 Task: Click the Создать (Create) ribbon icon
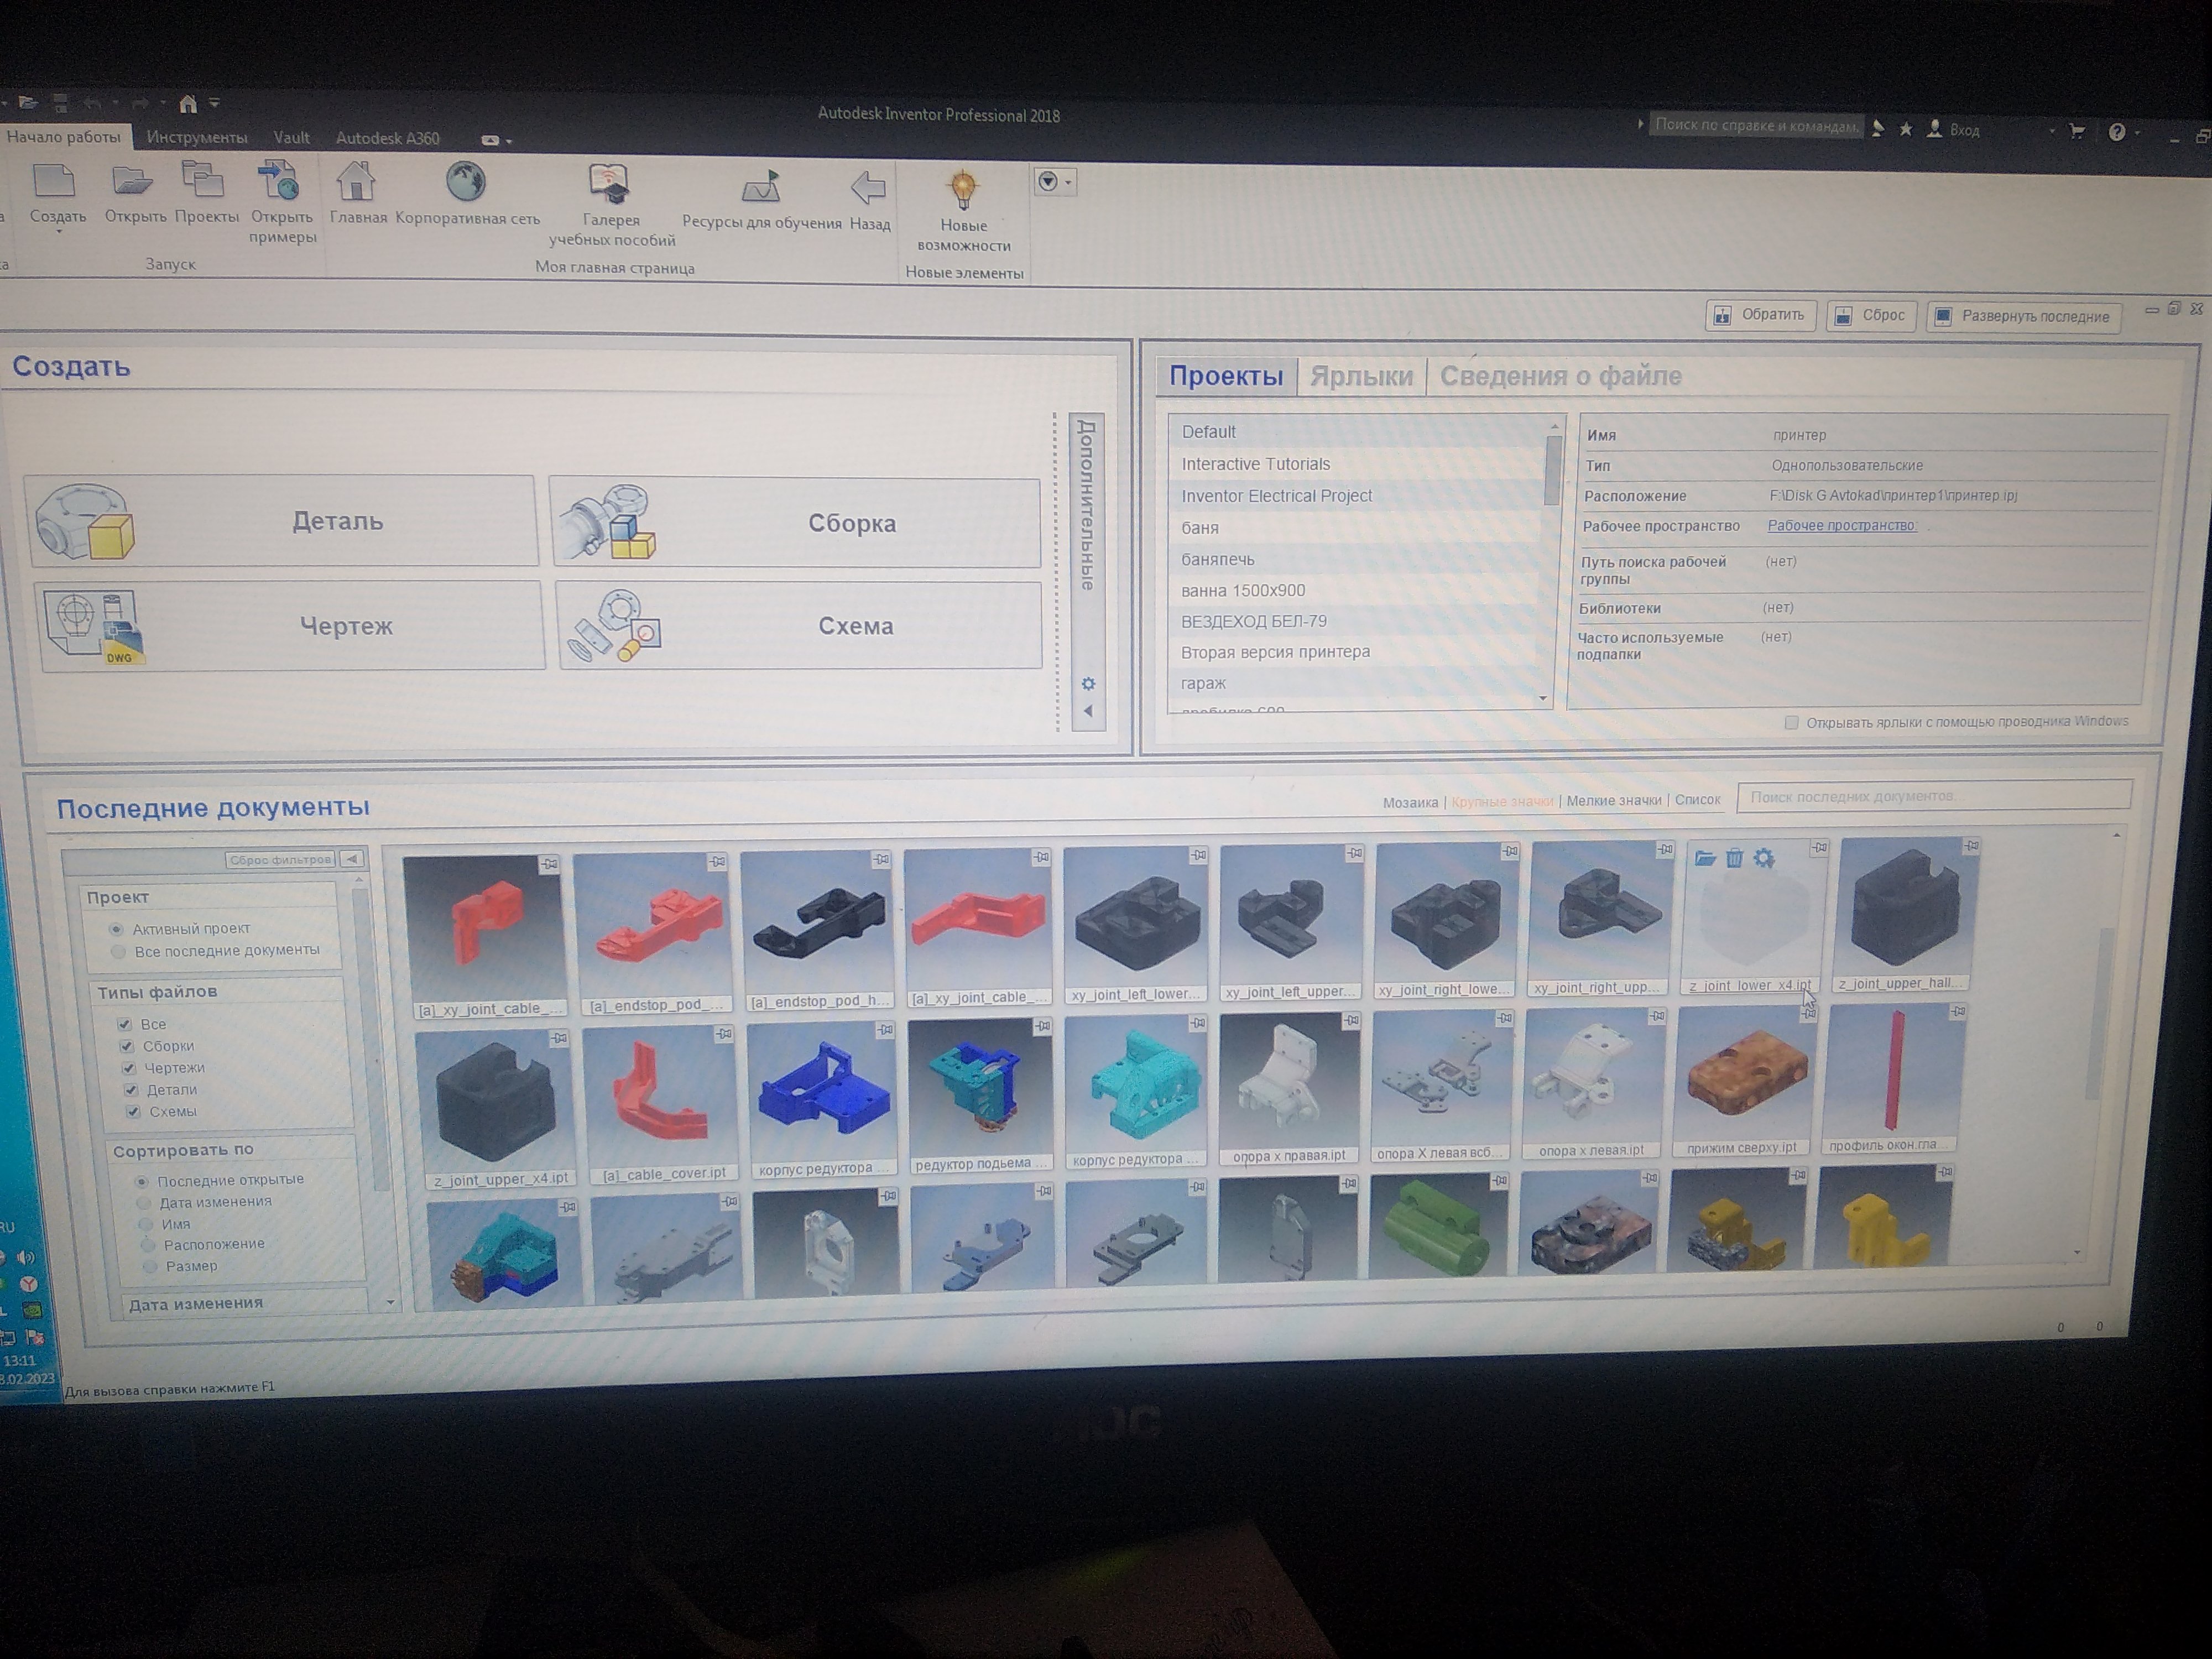coord(54,182)
